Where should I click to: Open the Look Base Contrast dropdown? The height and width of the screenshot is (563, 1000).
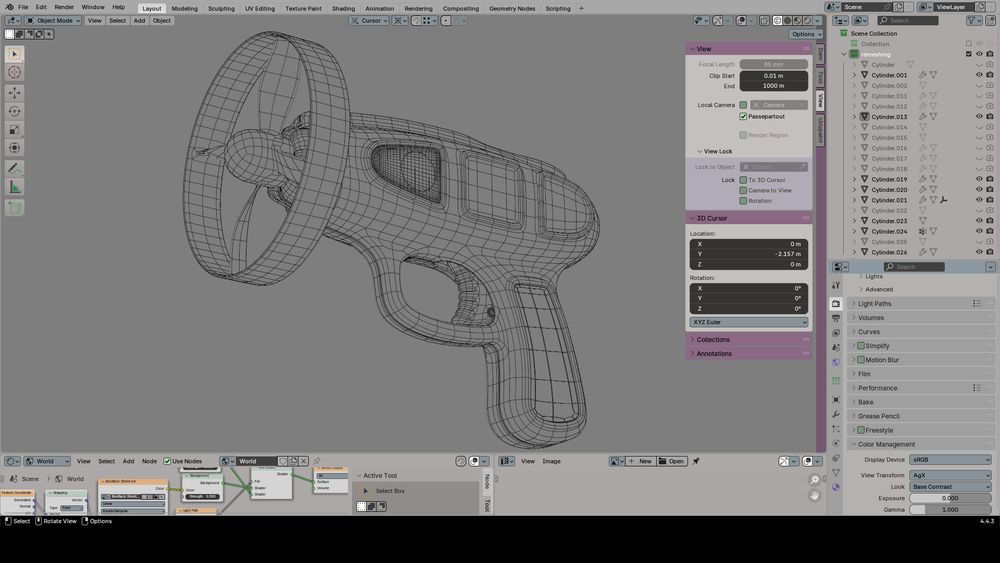pos(950,486)
